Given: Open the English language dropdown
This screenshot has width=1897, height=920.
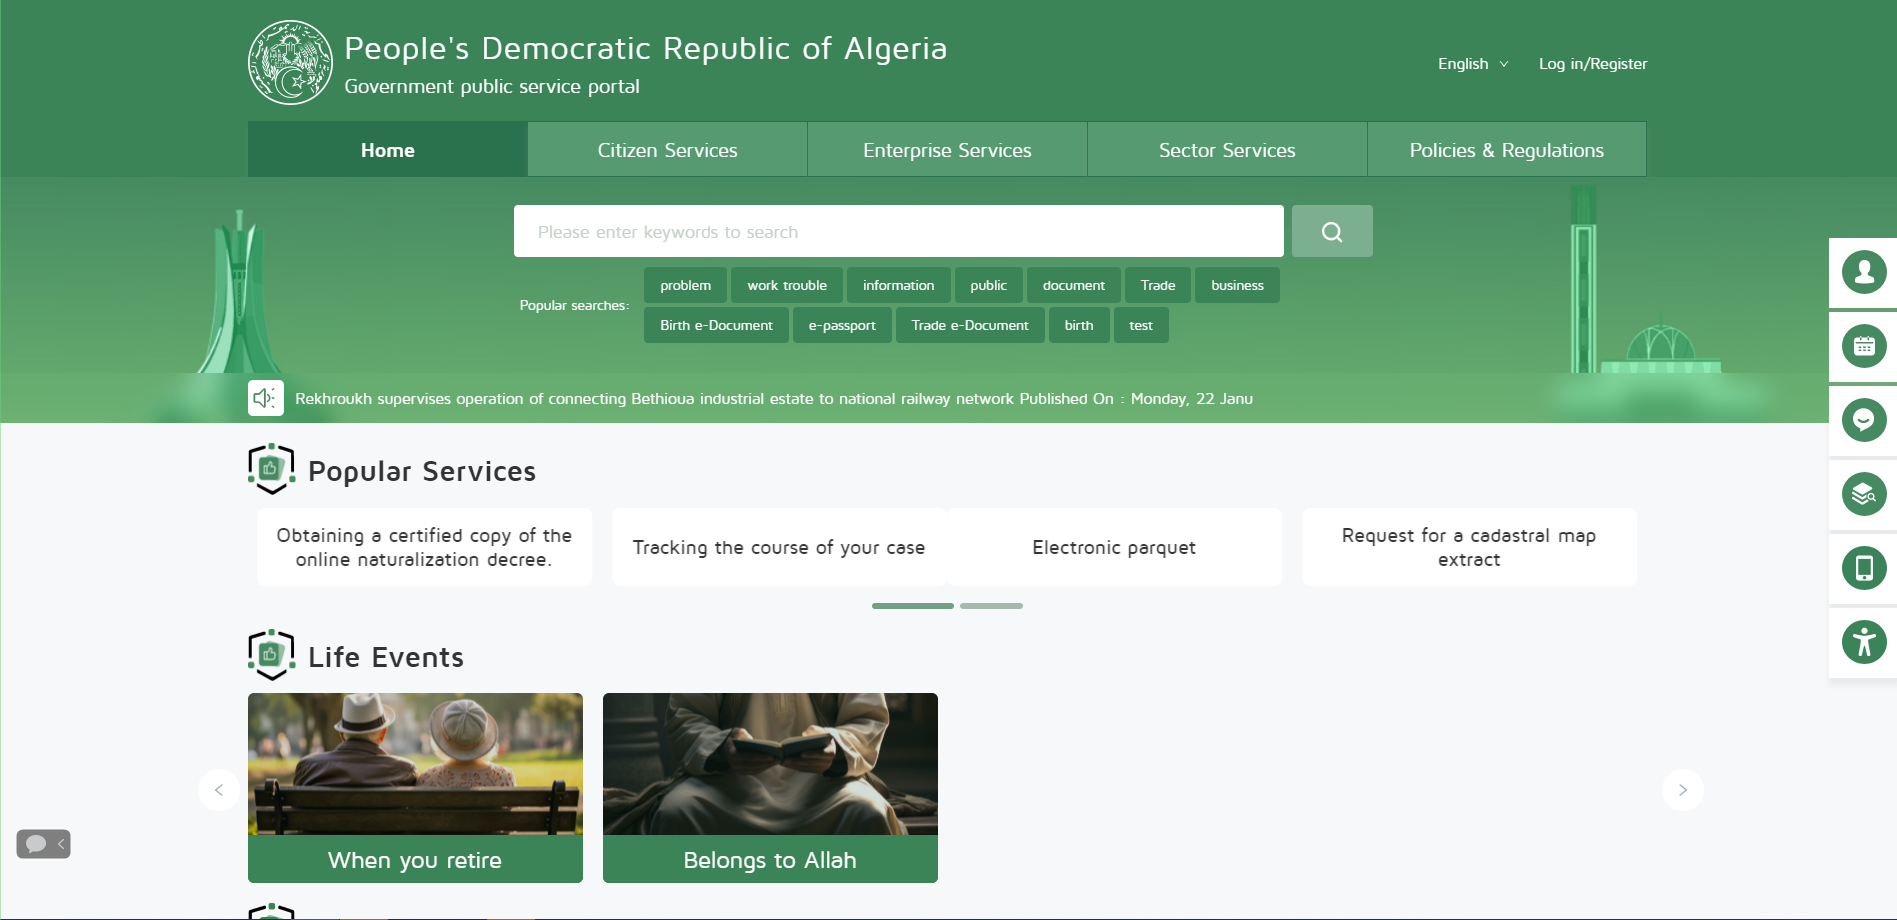Looking at the screenshot, I should (x=1472, y=64).
